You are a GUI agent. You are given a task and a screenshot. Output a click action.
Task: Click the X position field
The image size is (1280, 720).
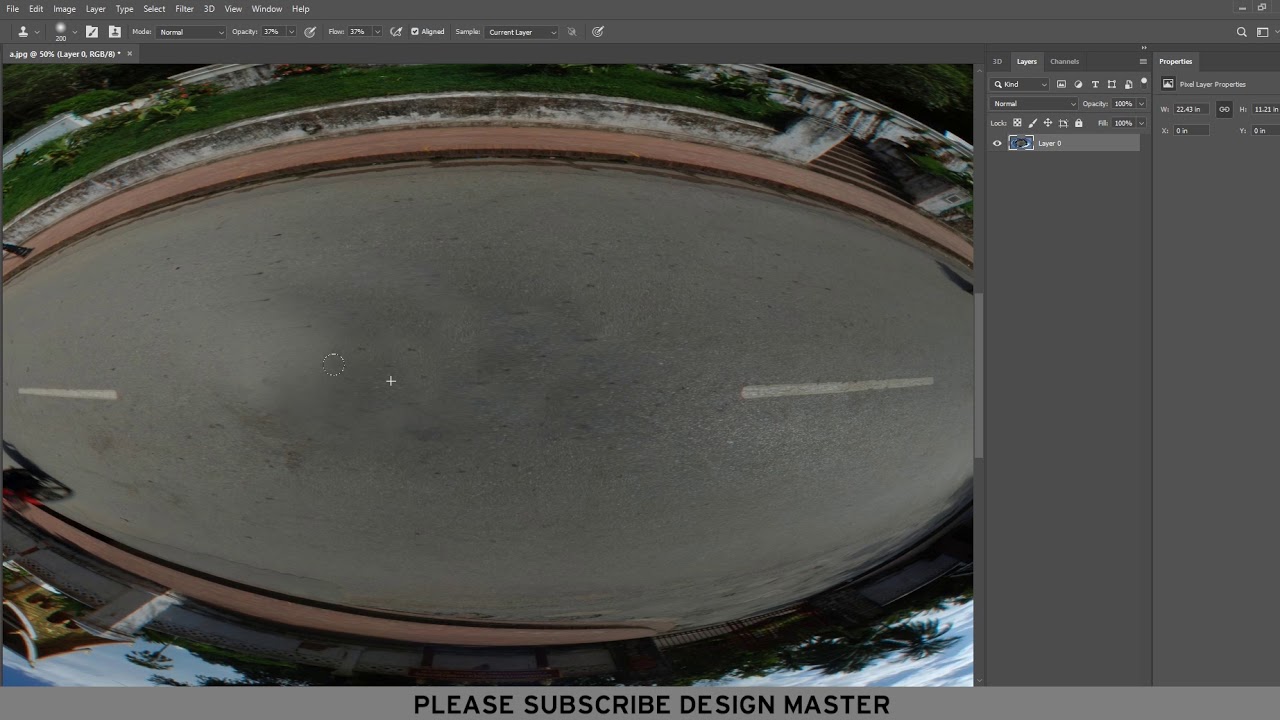[x=1191, y=131]
